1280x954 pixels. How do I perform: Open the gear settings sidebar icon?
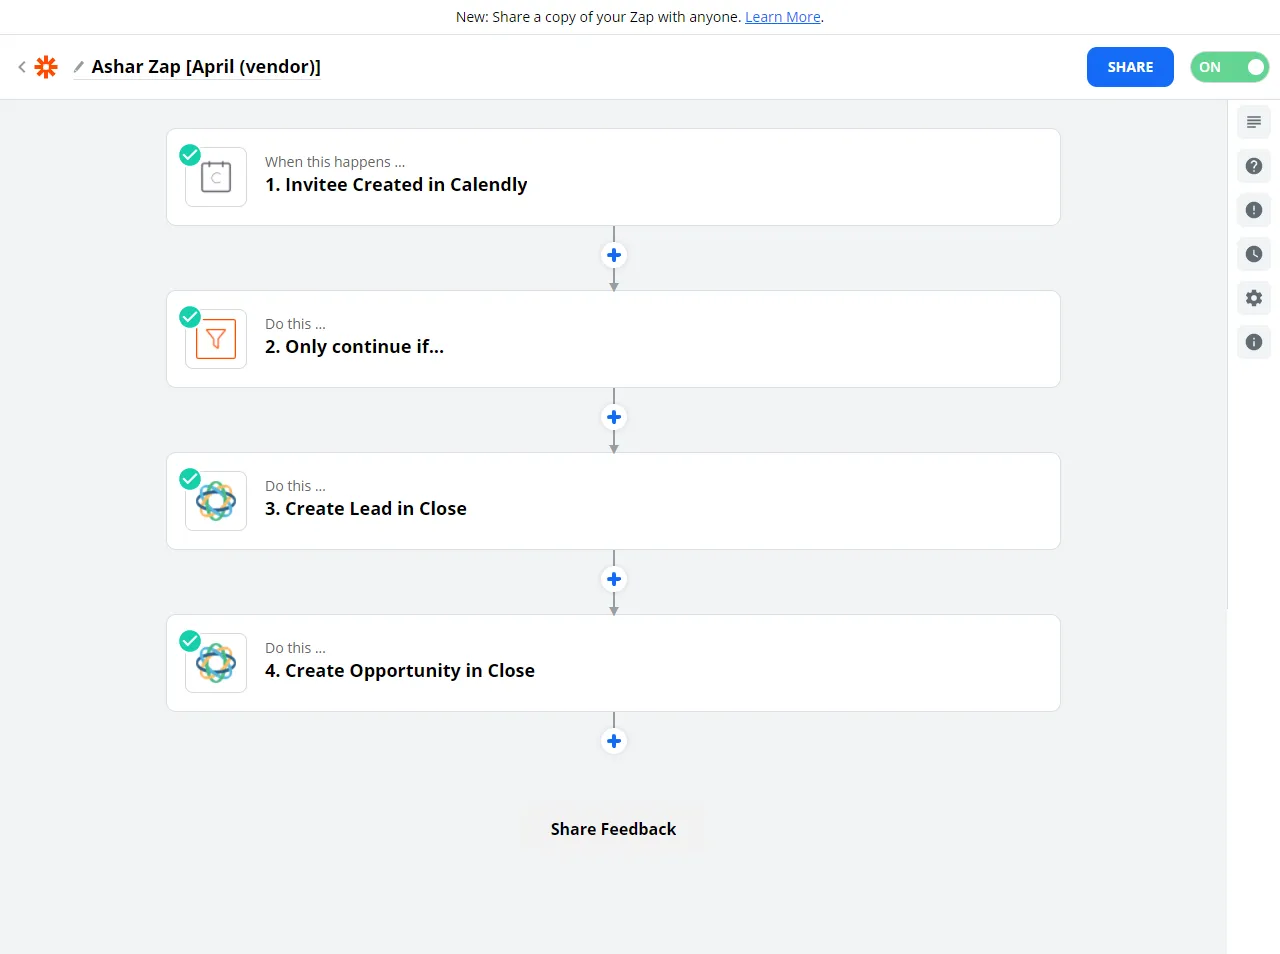(x=1254, y=298)
